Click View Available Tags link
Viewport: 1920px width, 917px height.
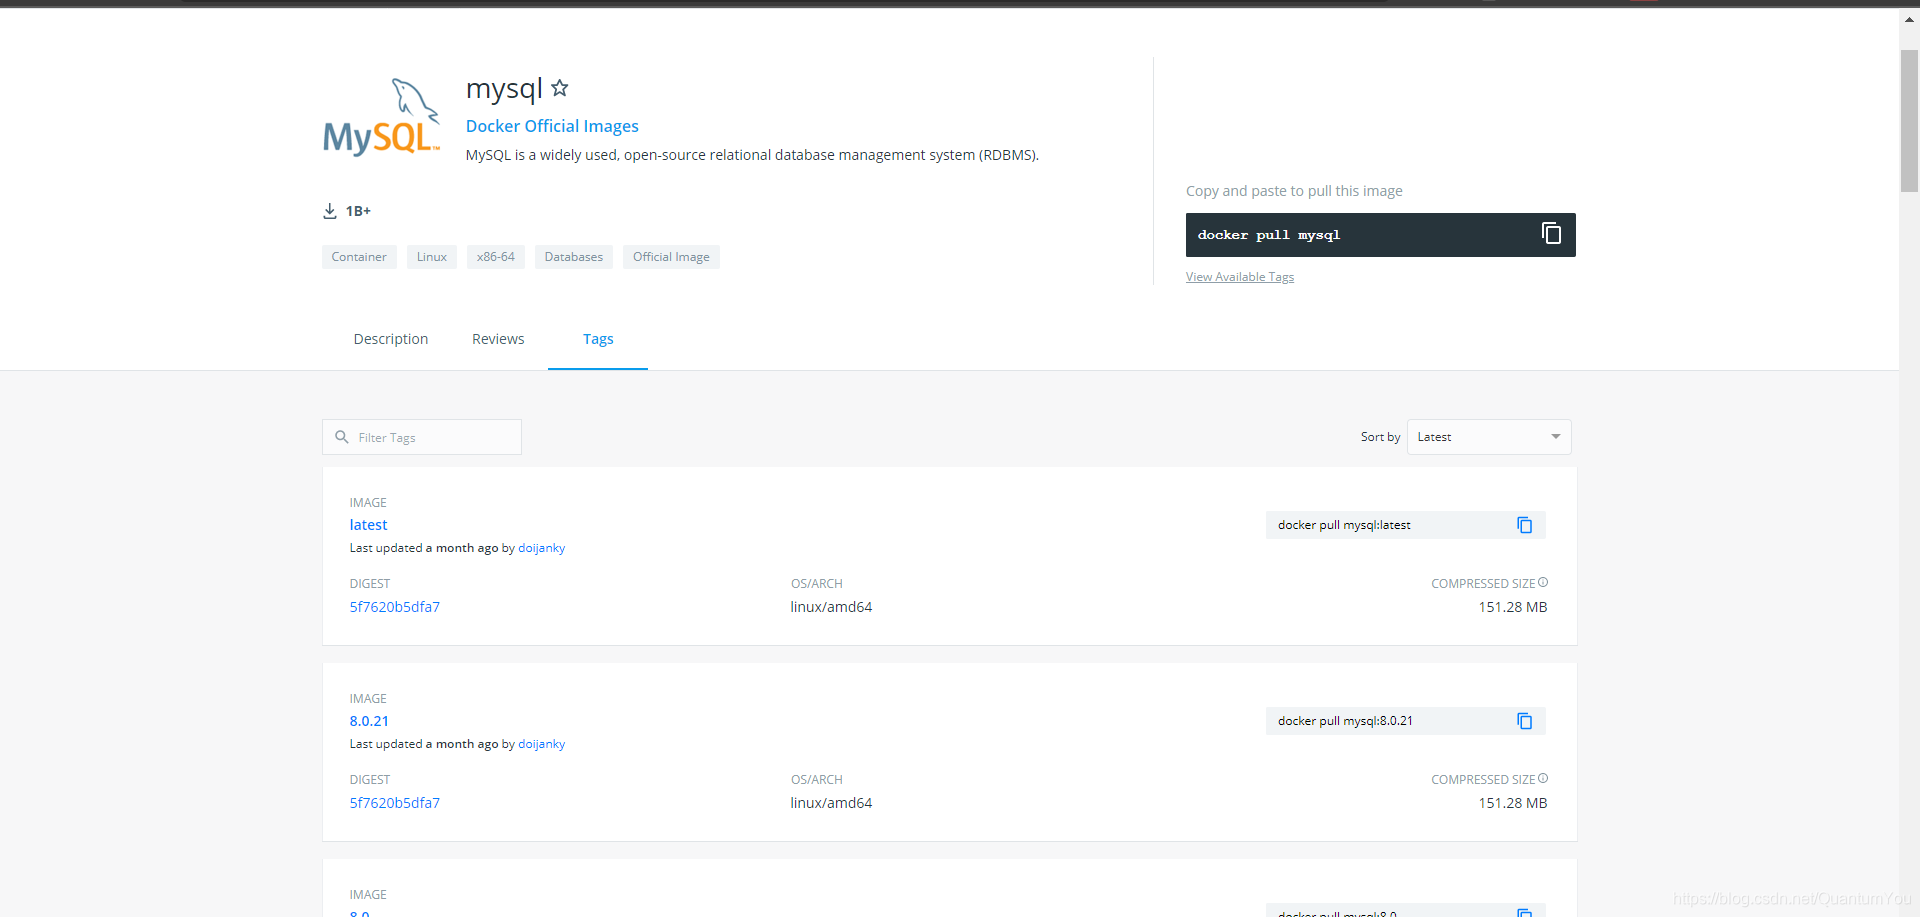1240,277
